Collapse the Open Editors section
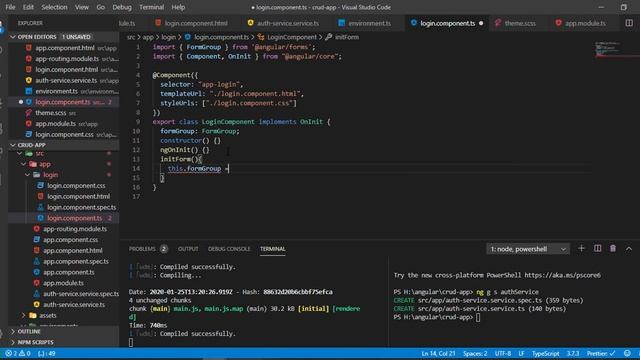Image resolution: width=640 pixels, height=360 pixels. tap(13, 37)
